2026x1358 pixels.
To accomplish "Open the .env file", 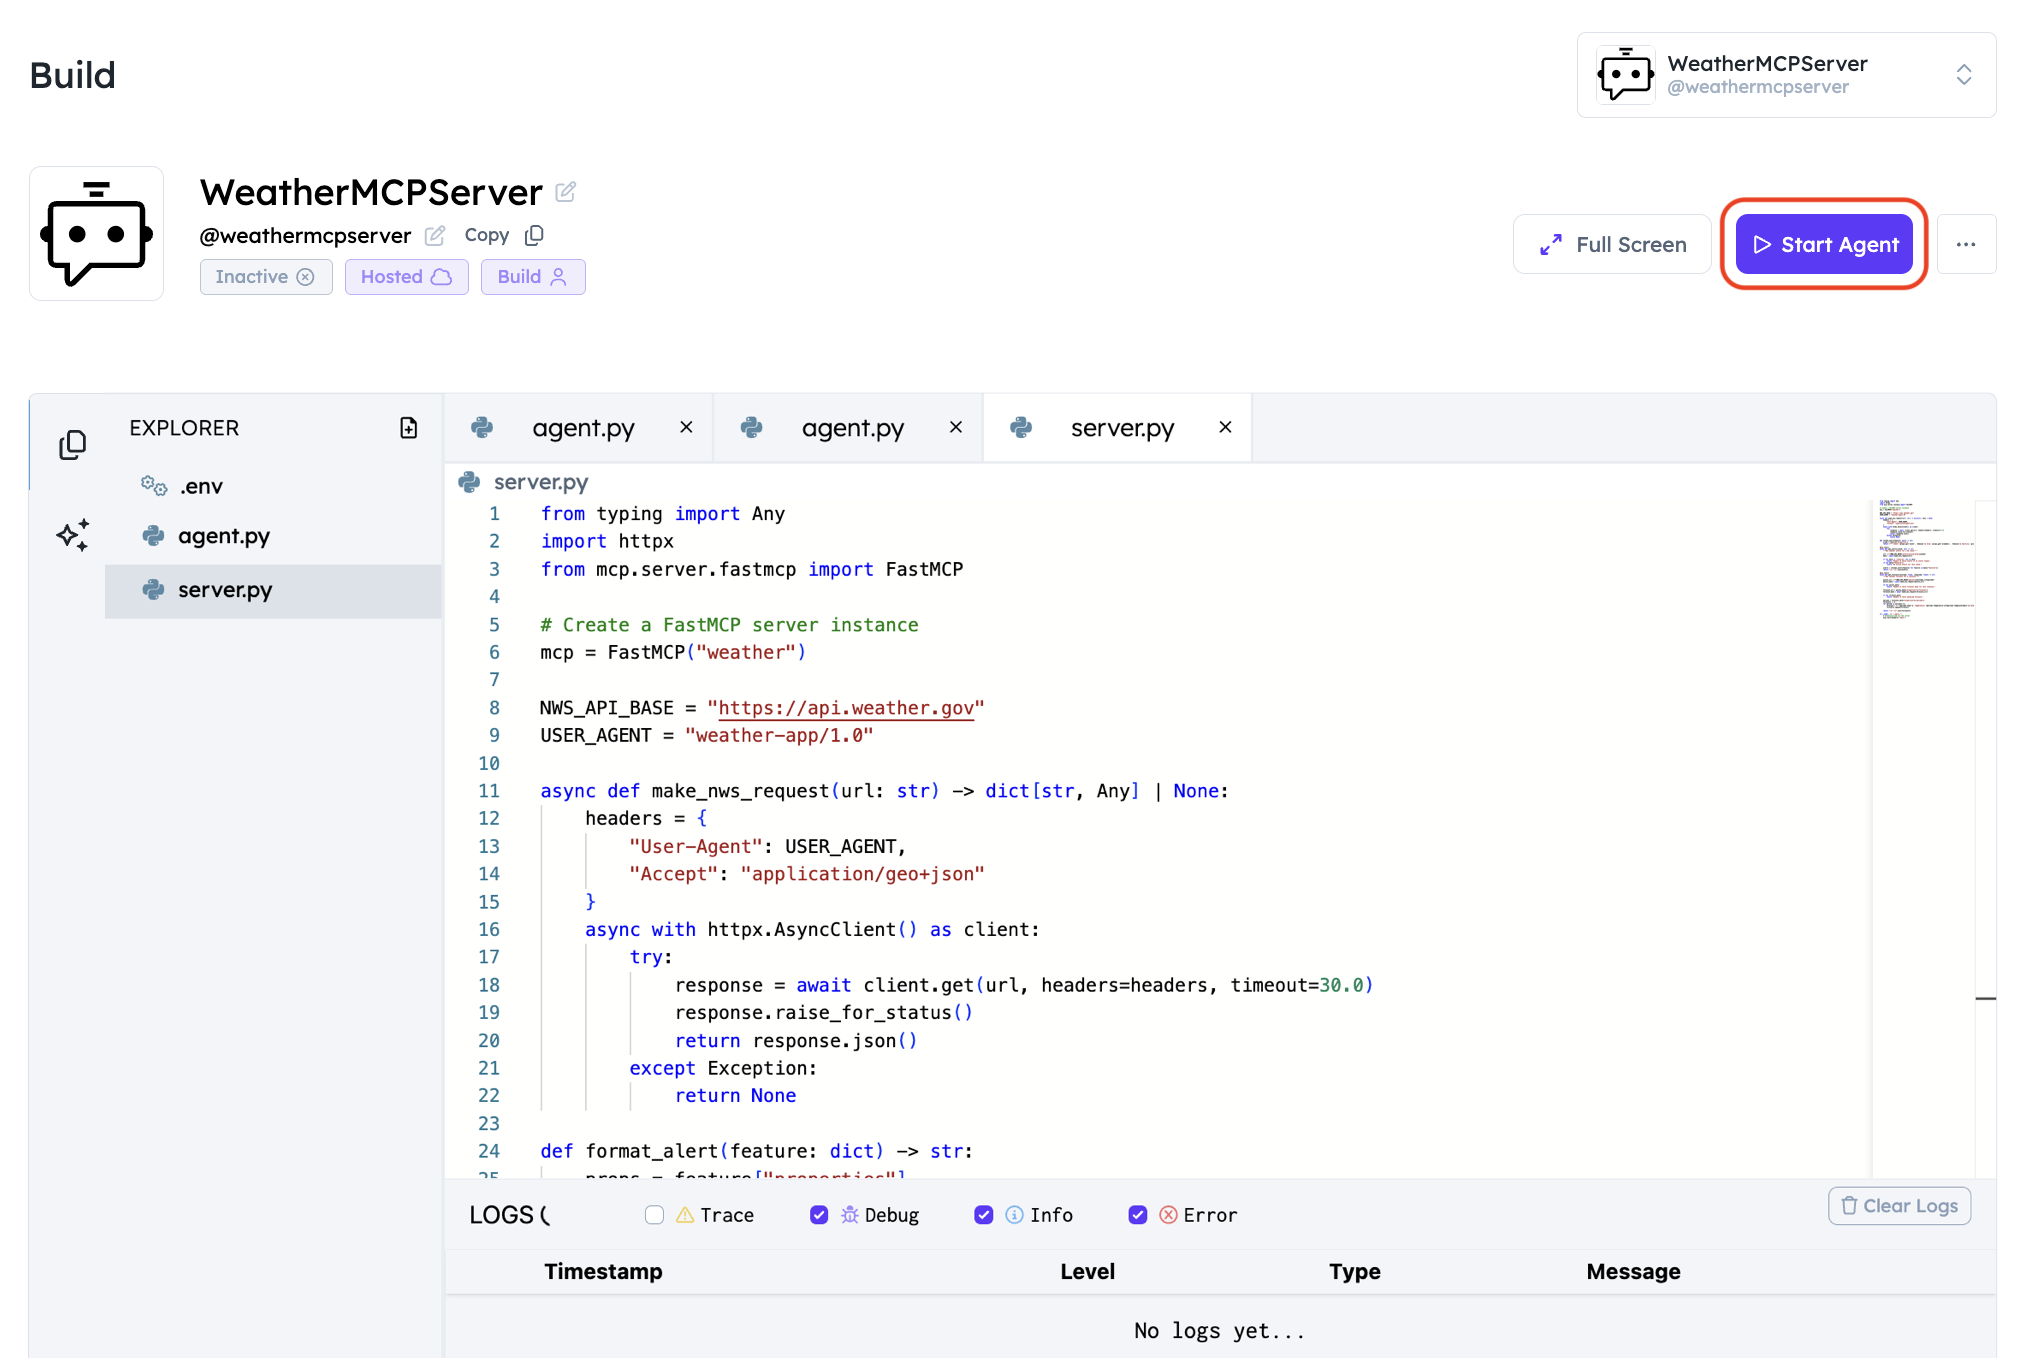I will pos(273,486).
